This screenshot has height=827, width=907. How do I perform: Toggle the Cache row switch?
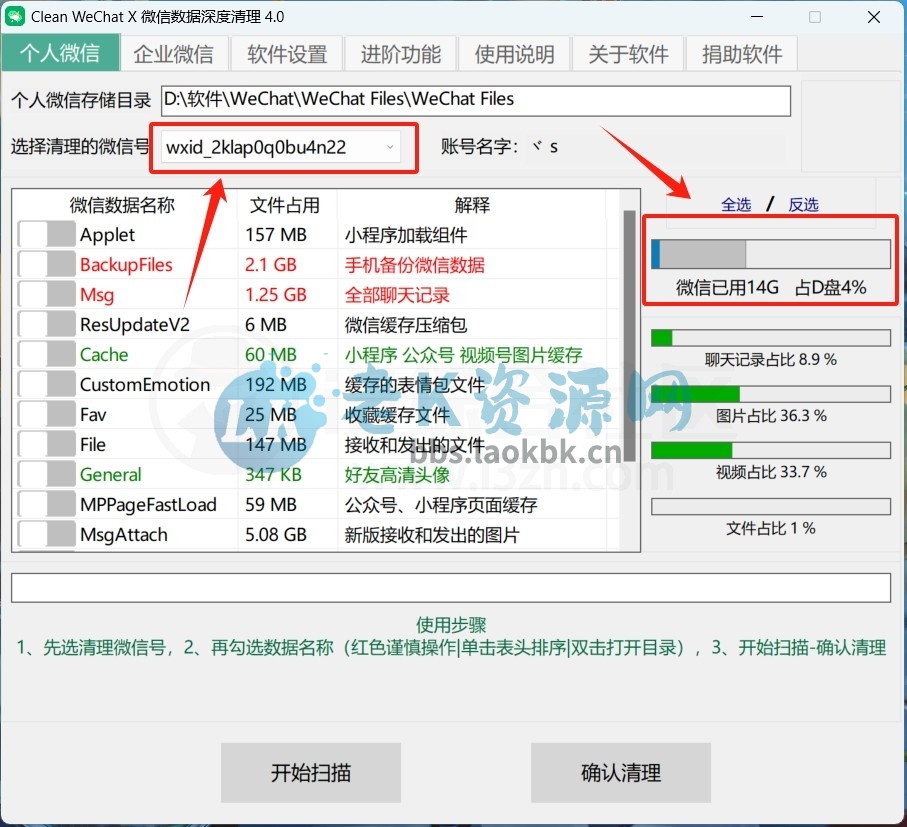pyautogui.click(x=46, y=355)
